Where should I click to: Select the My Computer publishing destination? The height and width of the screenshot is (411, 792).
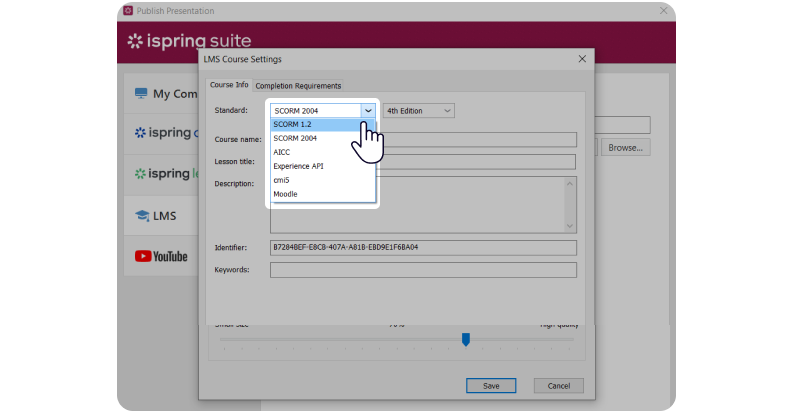point(162,93)
